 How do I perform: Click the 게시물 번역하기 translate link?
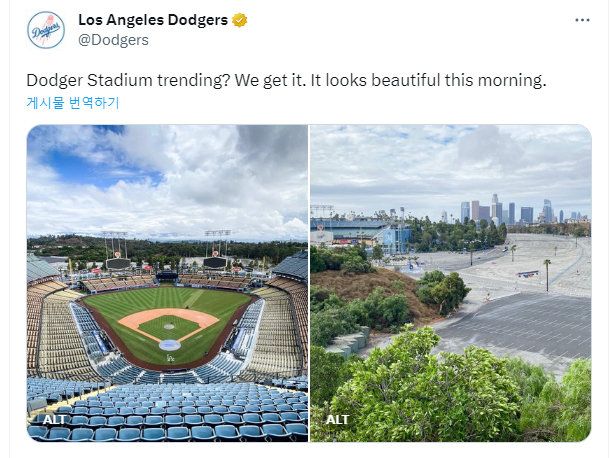[72, 102]
